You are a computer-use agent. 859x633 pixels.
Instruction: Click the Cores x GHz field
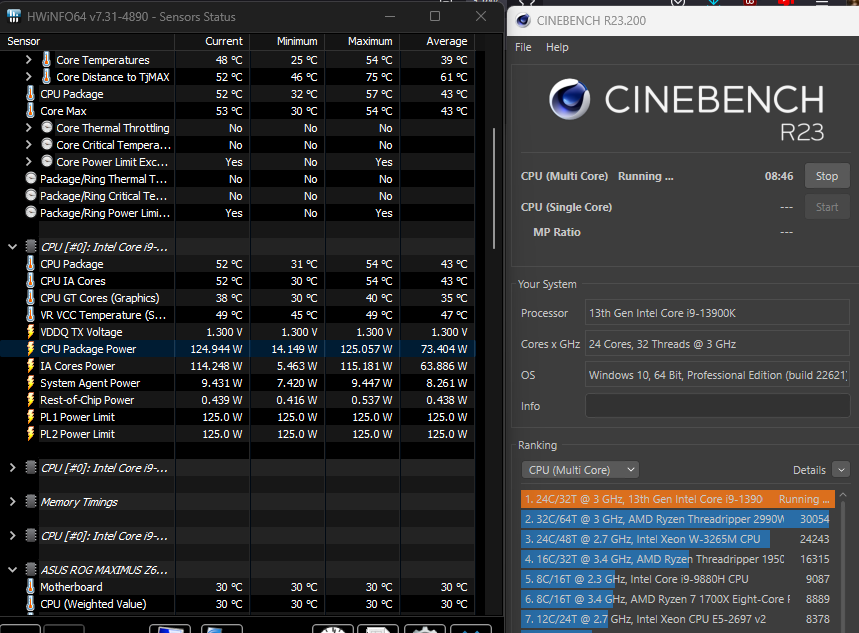717,344
